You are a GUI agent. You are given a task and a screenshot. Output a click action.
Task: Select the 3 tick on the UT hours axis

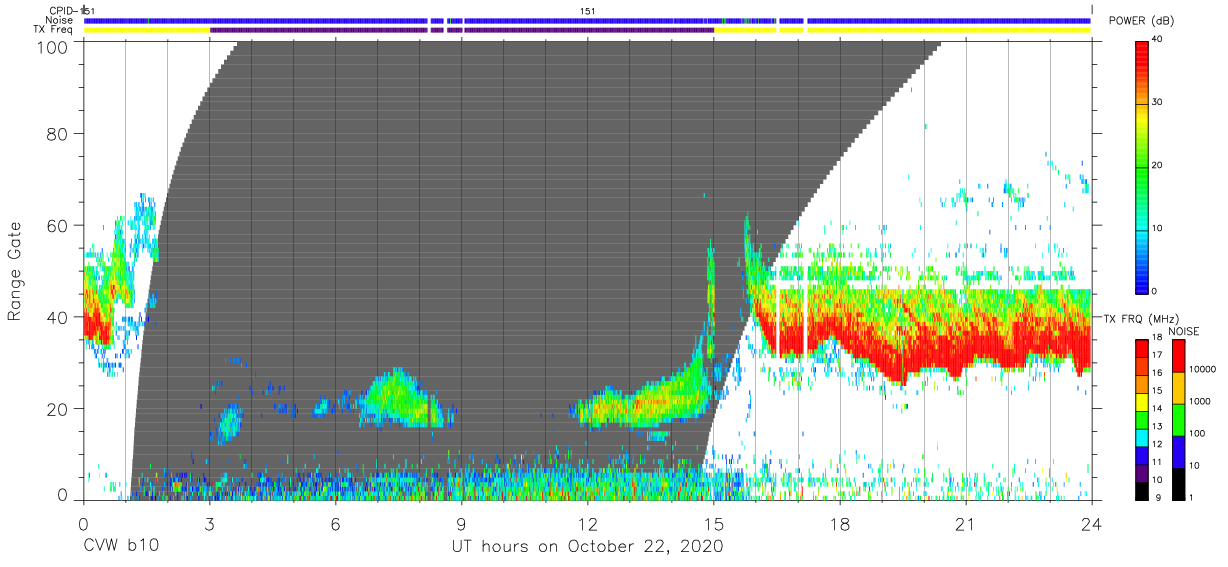pyautogui.click(x=209, y=523)
